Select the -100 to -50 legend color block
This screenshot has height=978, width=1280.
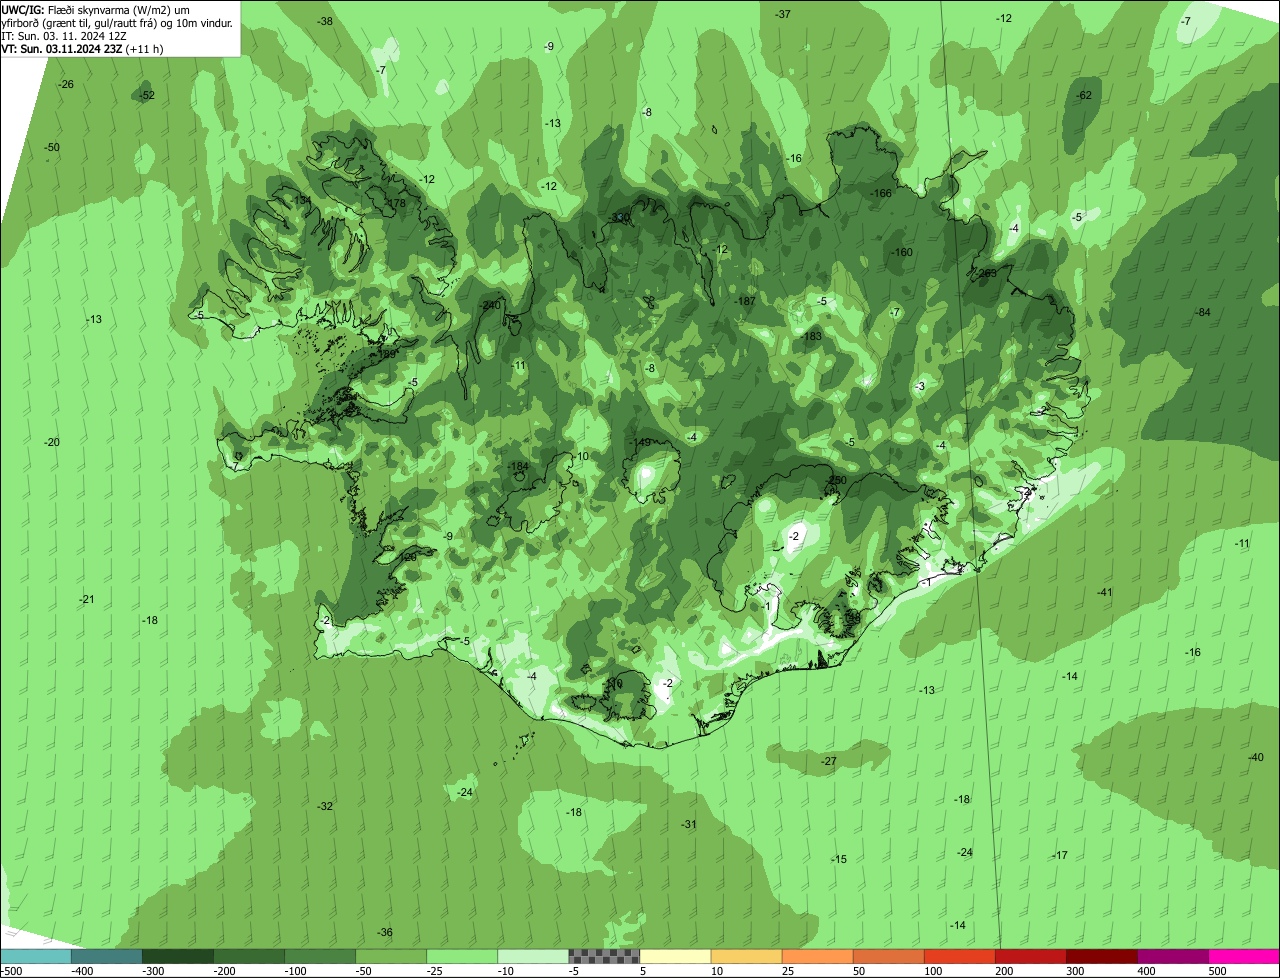tap(320, 956)
